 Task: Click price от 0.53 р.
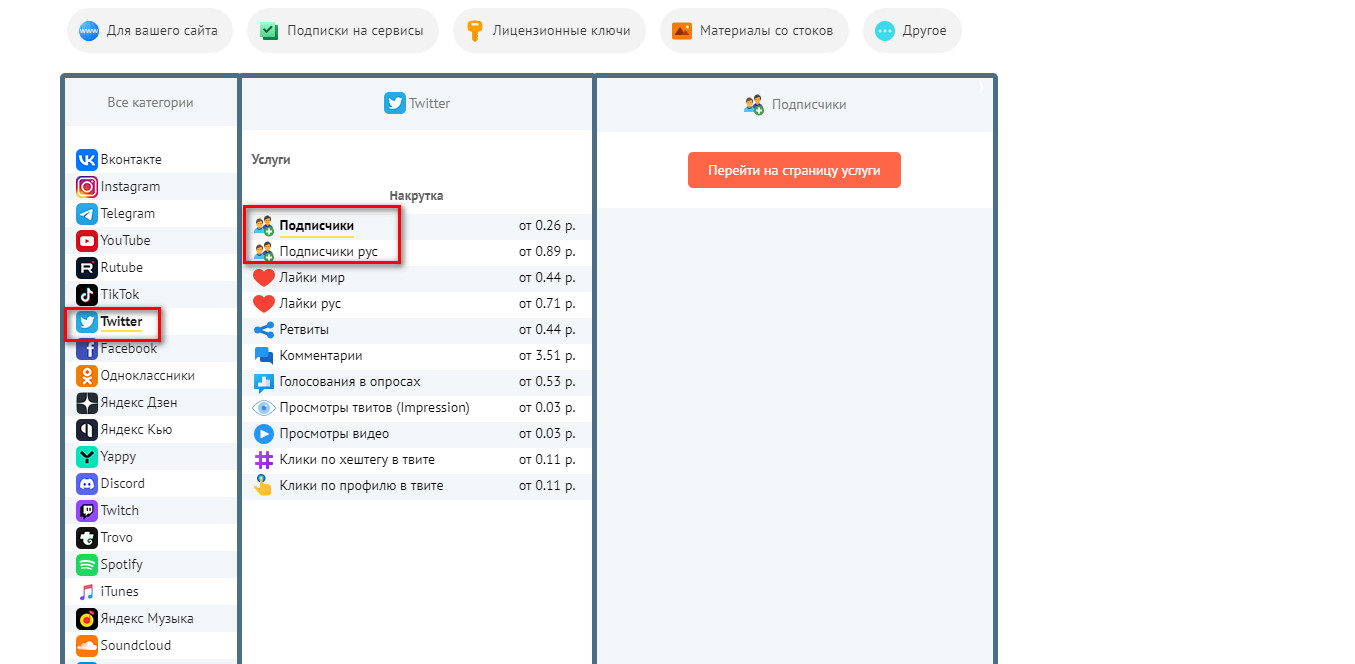(x=547, y=382)
